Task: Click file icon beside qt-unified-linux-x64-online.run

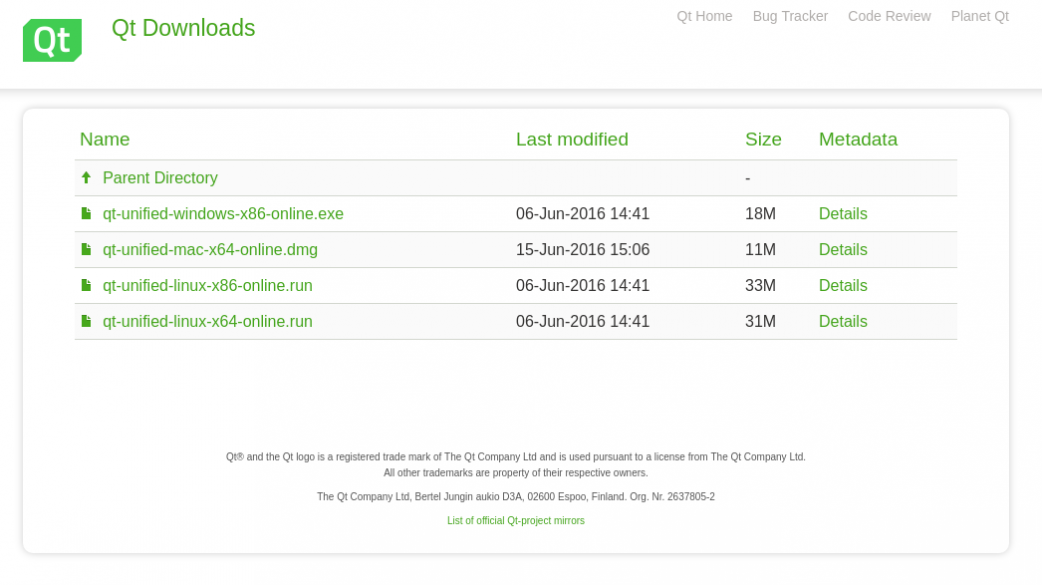Action: (x=86, y=322)
